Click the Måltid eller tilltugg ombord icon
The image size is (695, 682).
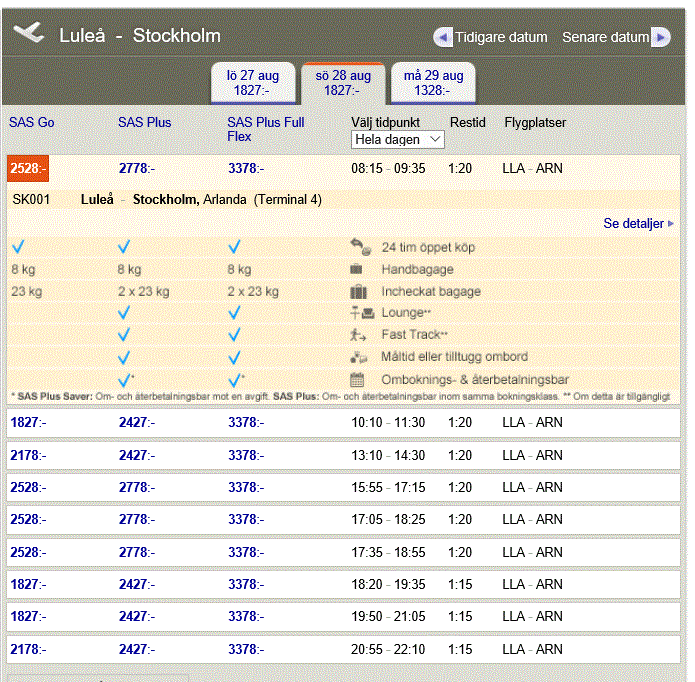pyautogui.click(x=359, y=357)
